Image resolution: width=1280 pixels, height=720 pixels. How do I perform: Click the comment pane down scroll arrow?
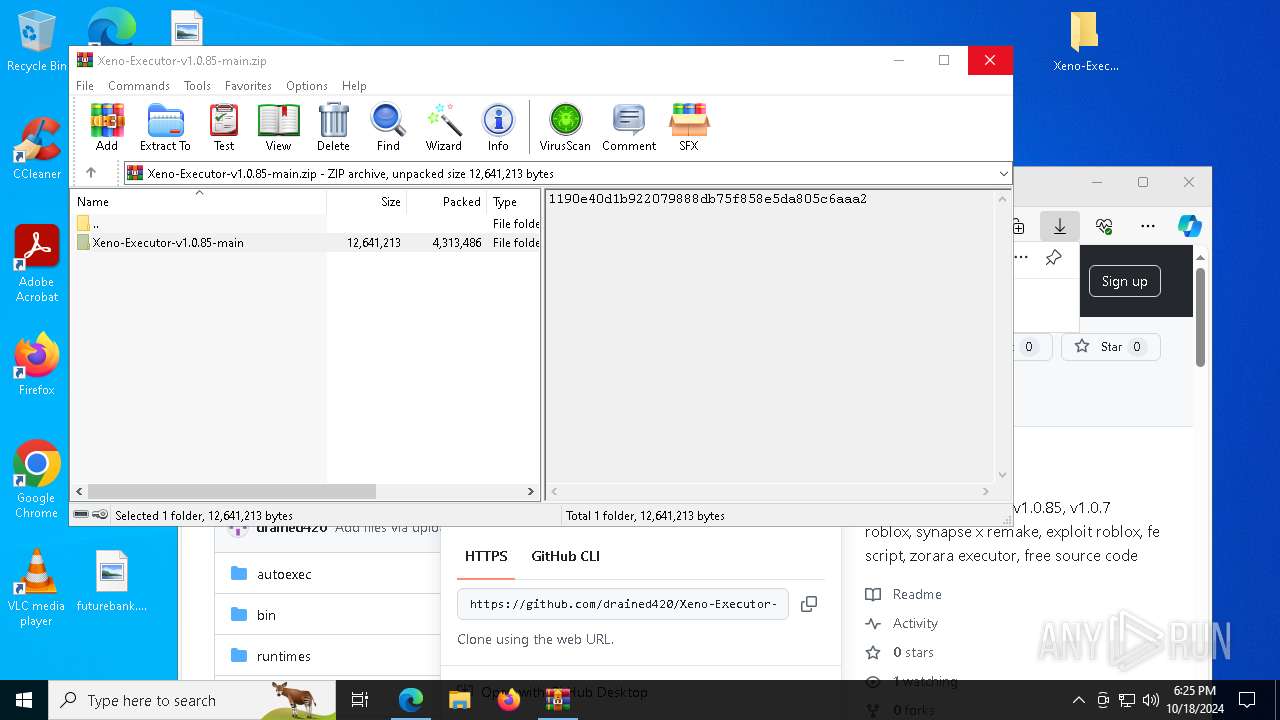pos(1002,475)
